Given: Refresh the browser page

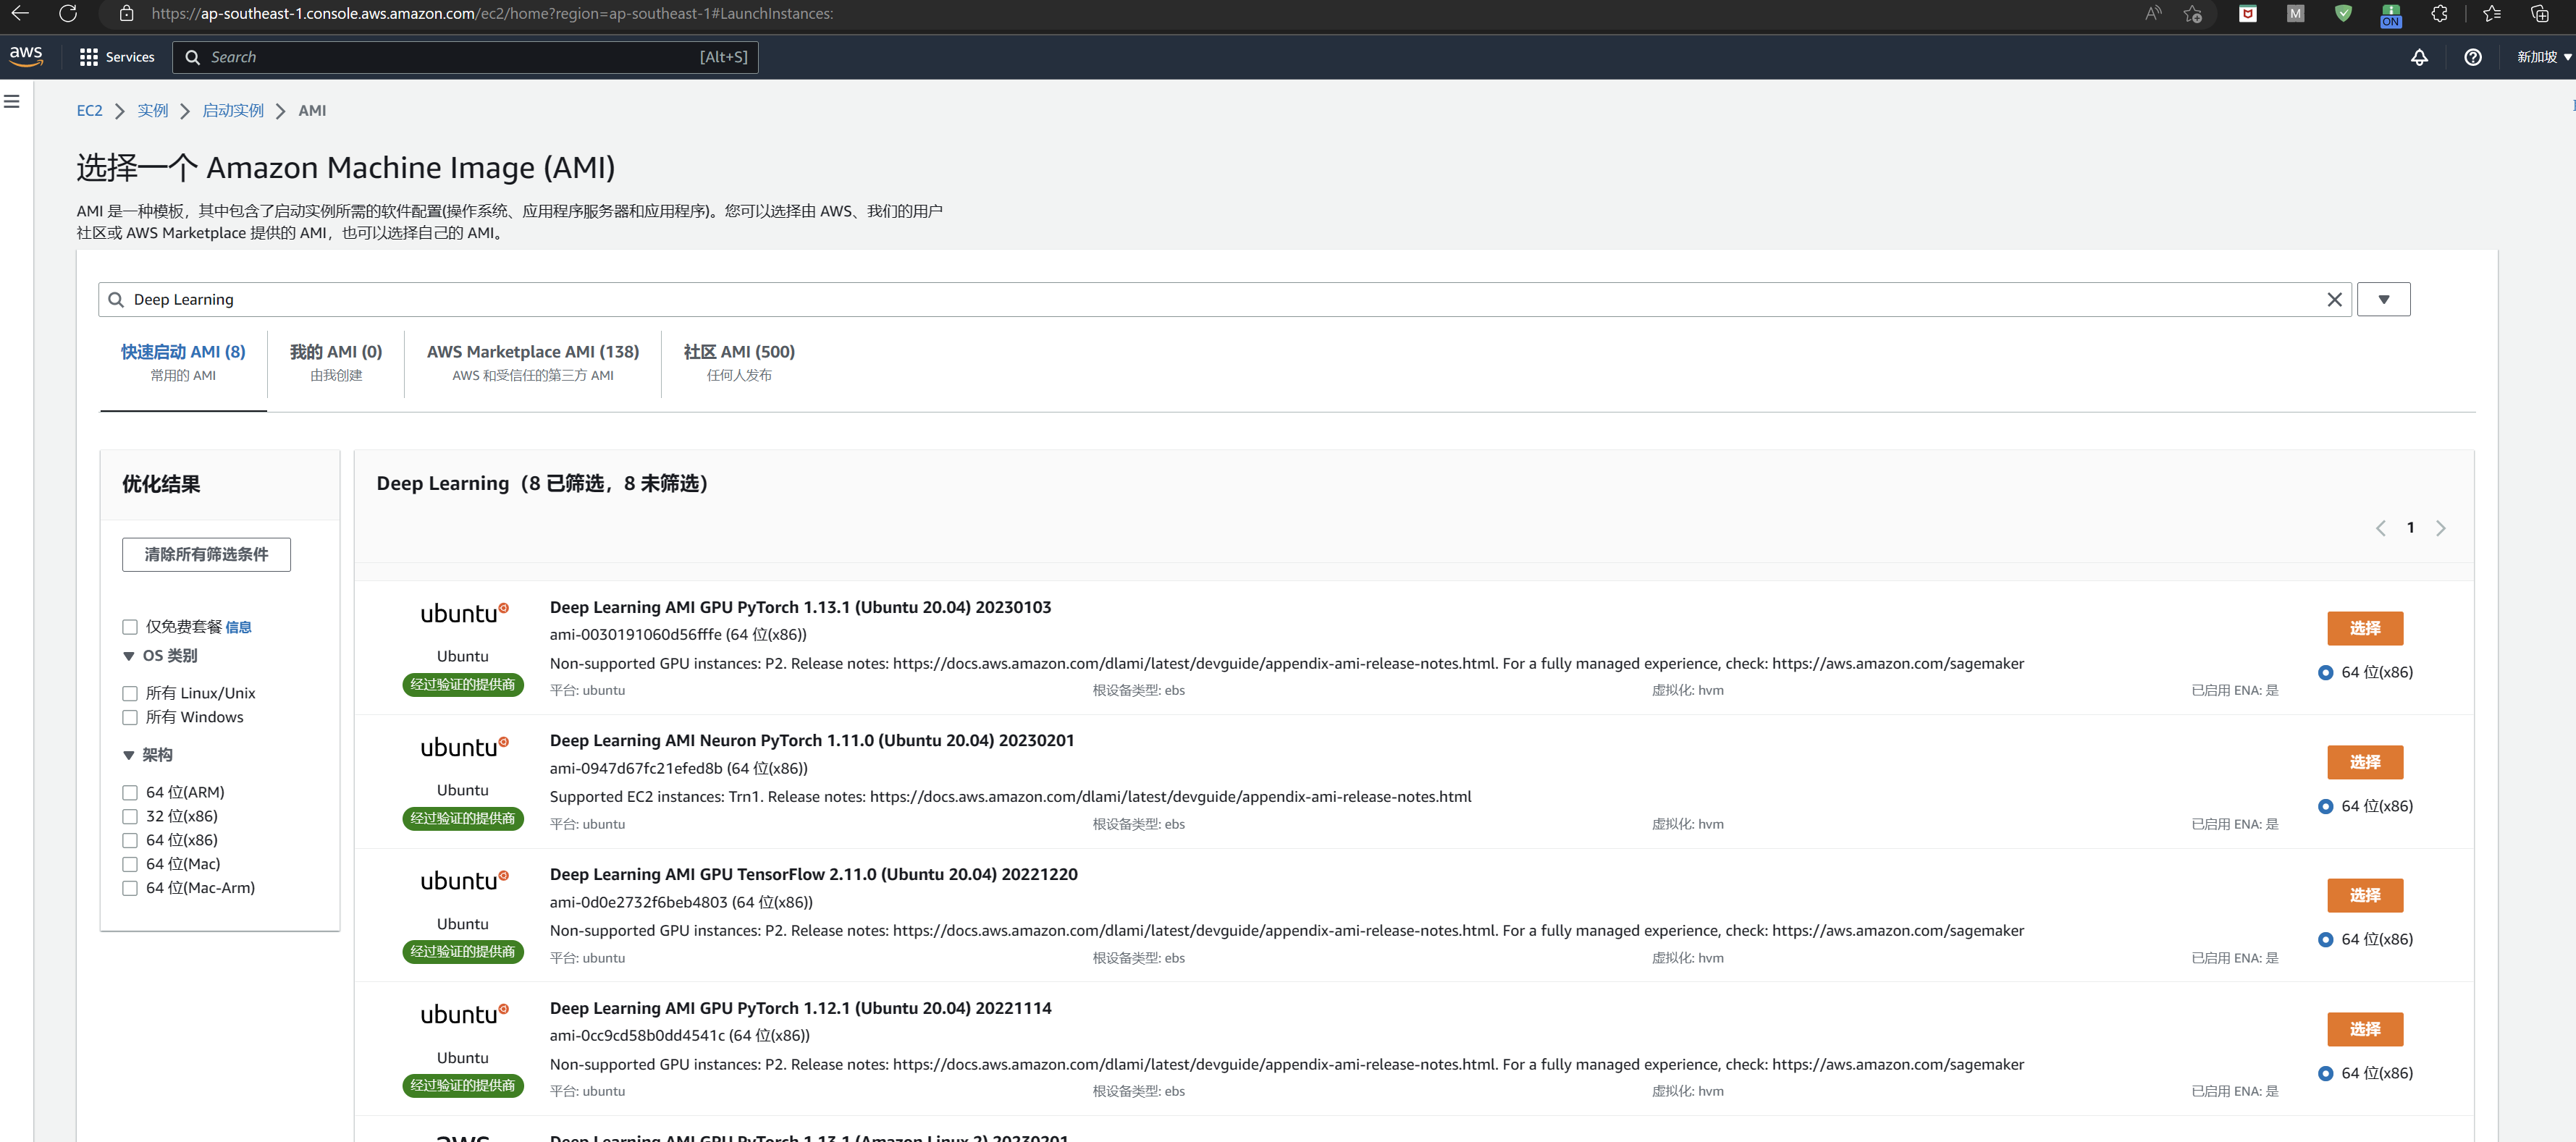Looking at the screenshot, I should pyautogui.click(x=67, y=13).
